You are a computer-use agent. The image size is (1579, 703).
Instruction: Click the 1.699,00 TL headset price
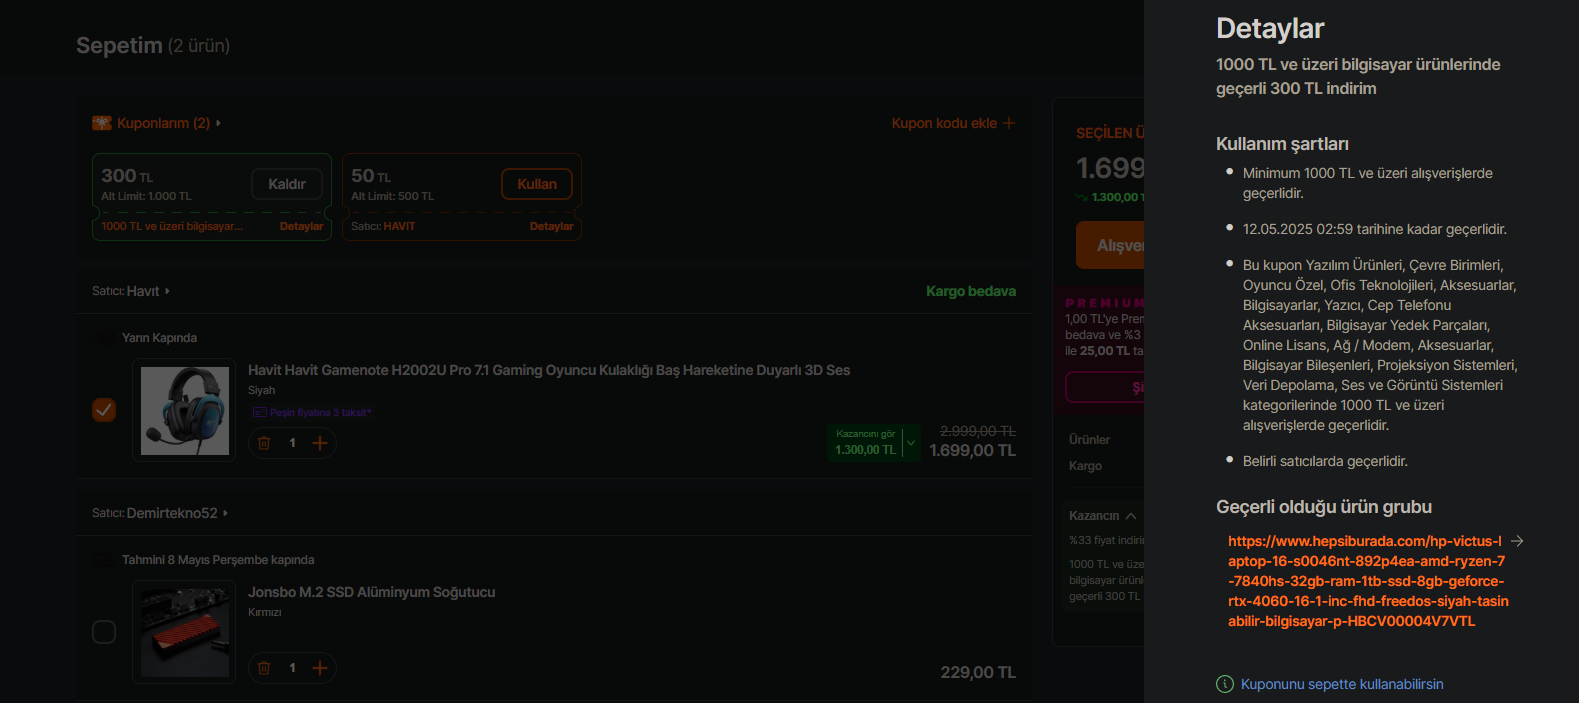click(x=972, y=451)
